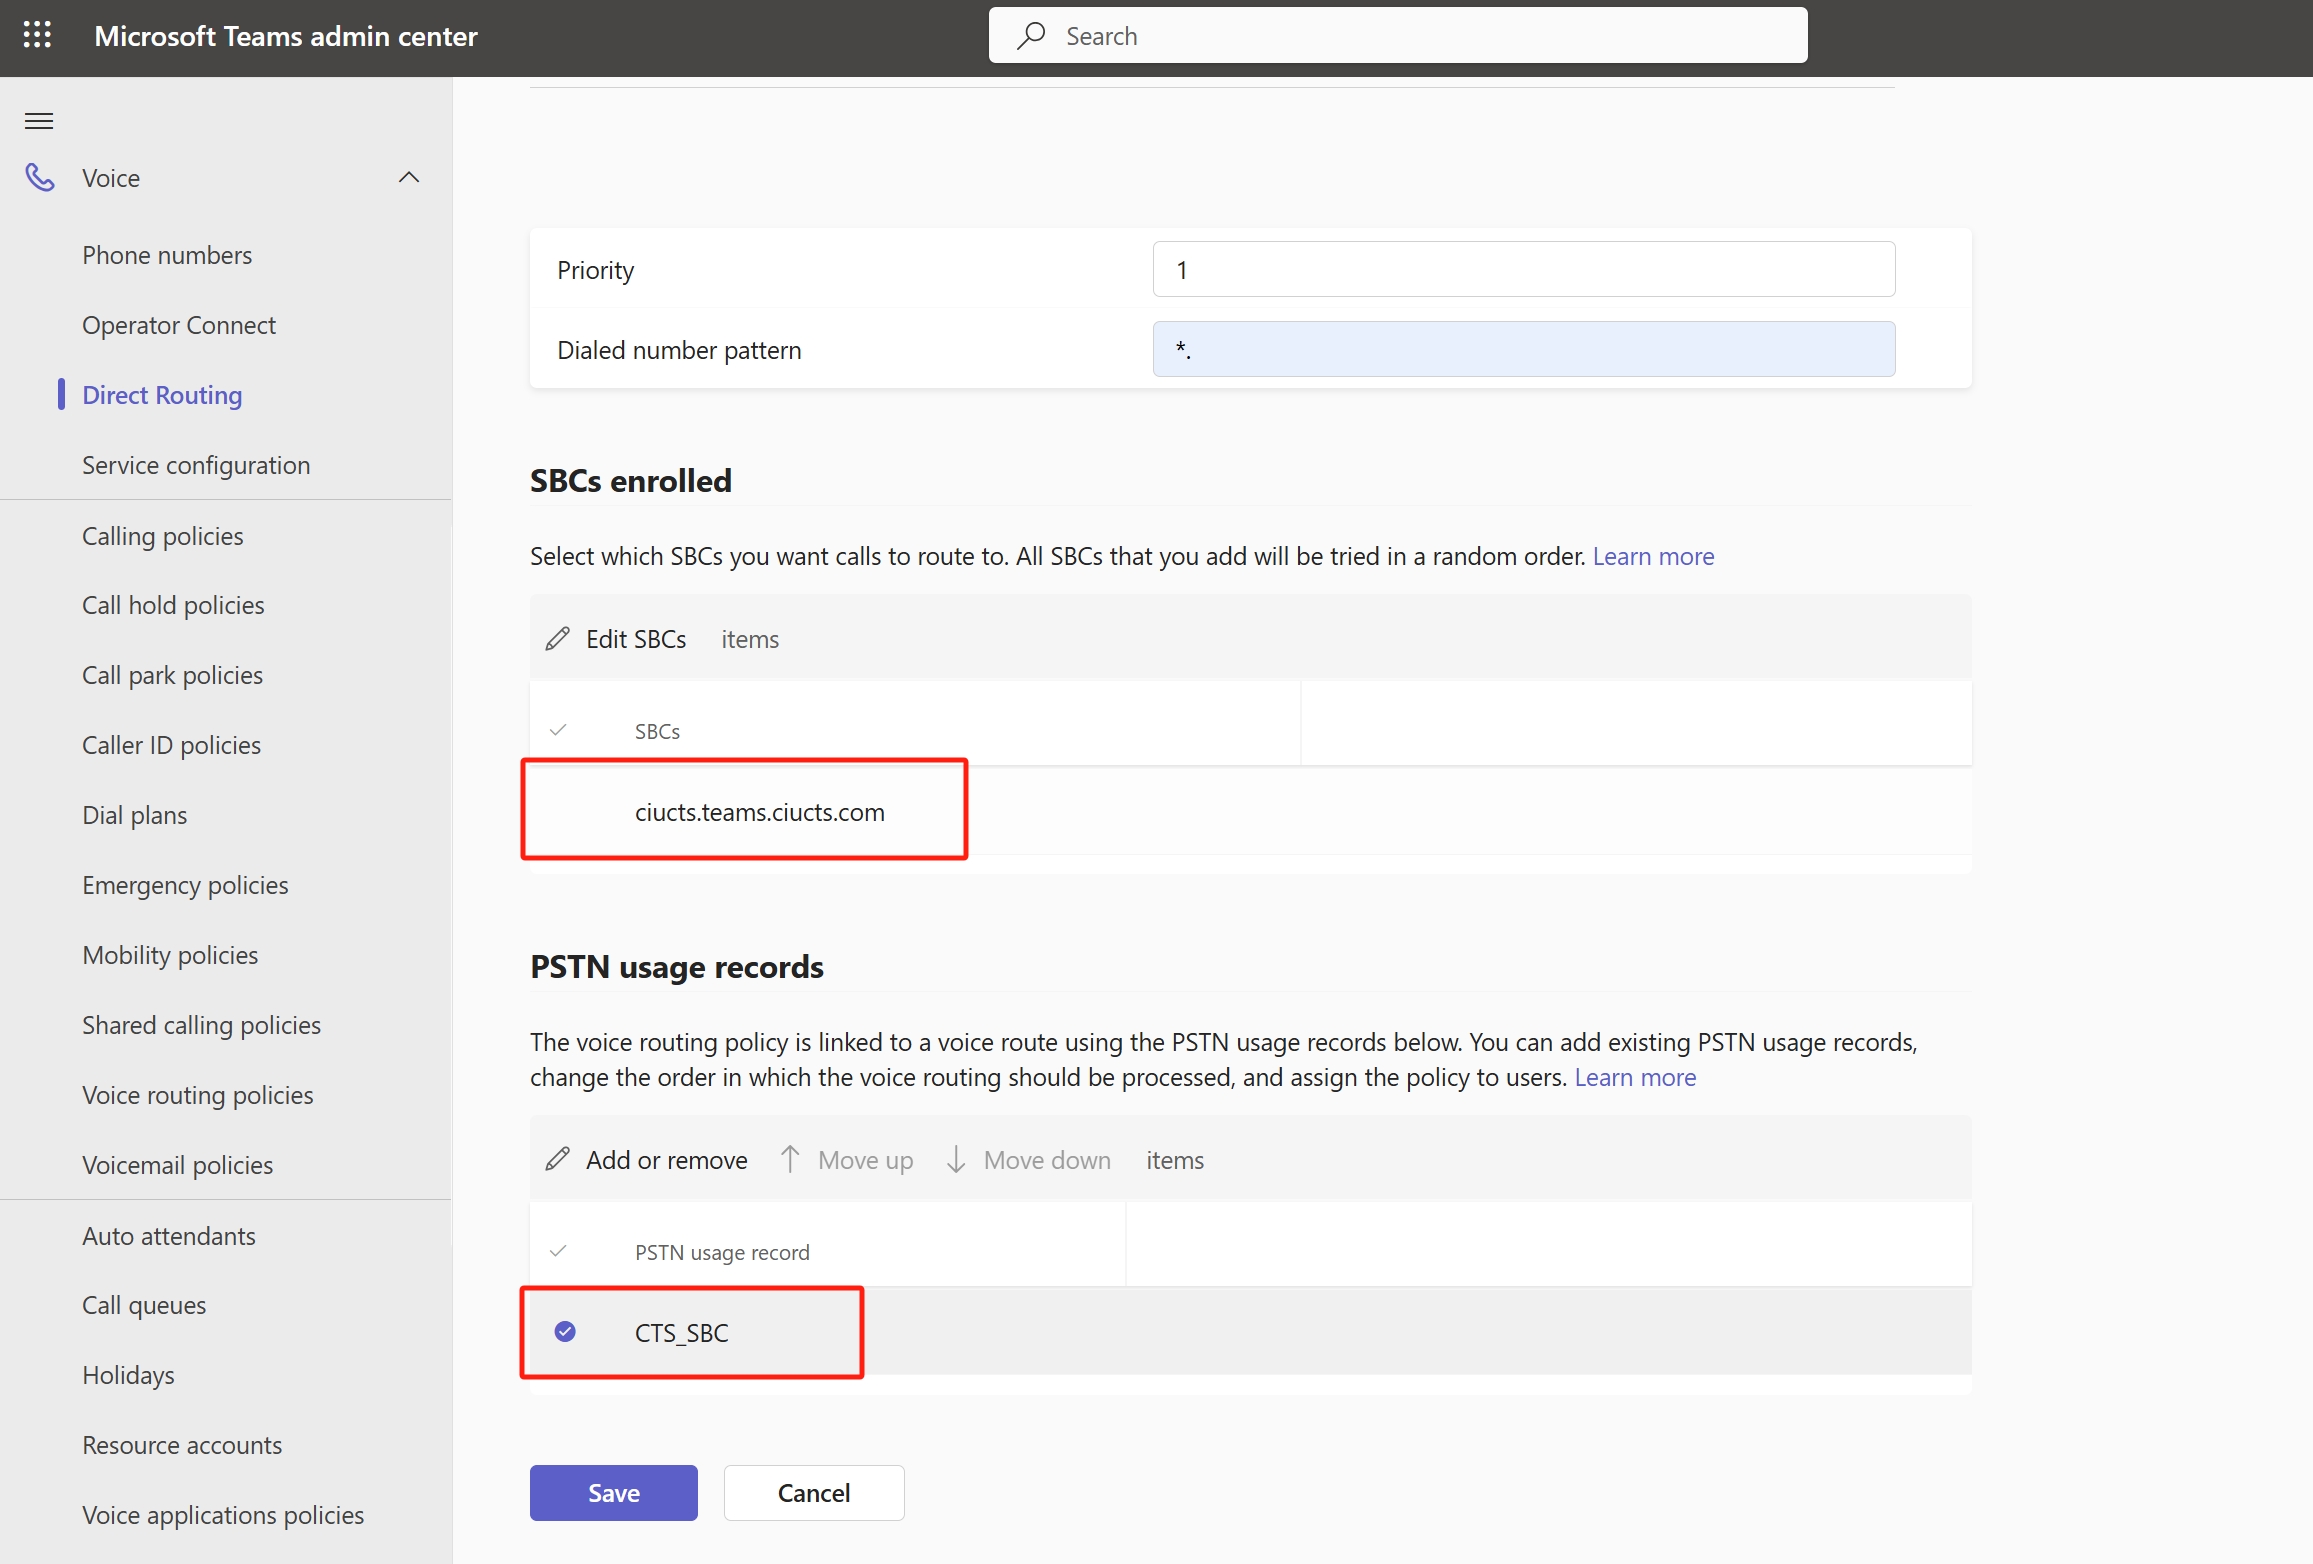This screenshot has width=2313, height=1564.
Task: Open Resource accounts page
Action: [182, 1445]
